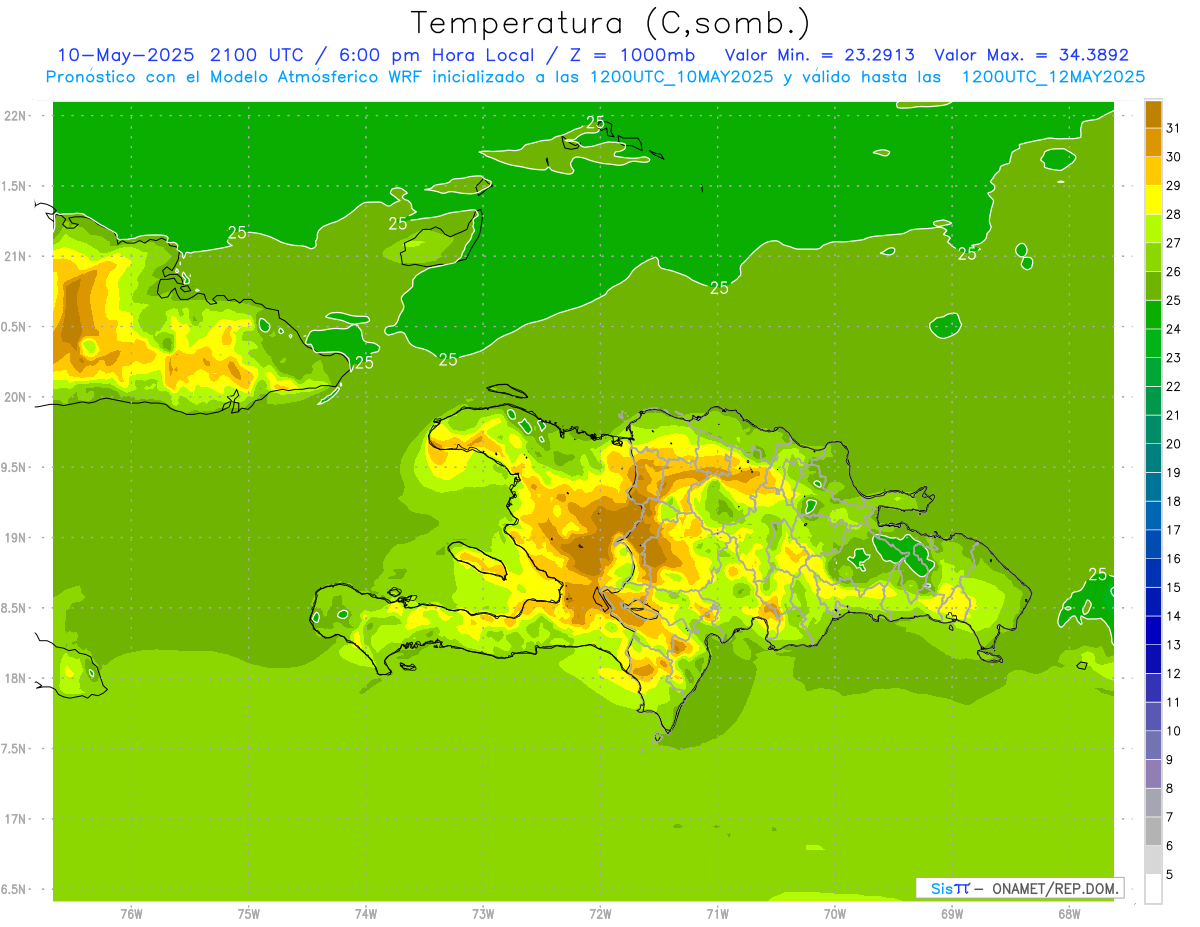Viewport: 1200px width, 927px height.
Task: Click legend value 5 on the color bar
Action: pos(1170,875)
